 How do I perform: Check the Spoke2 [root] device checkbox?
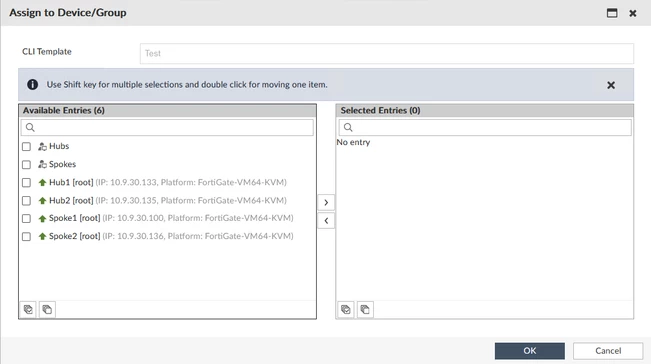26,237
